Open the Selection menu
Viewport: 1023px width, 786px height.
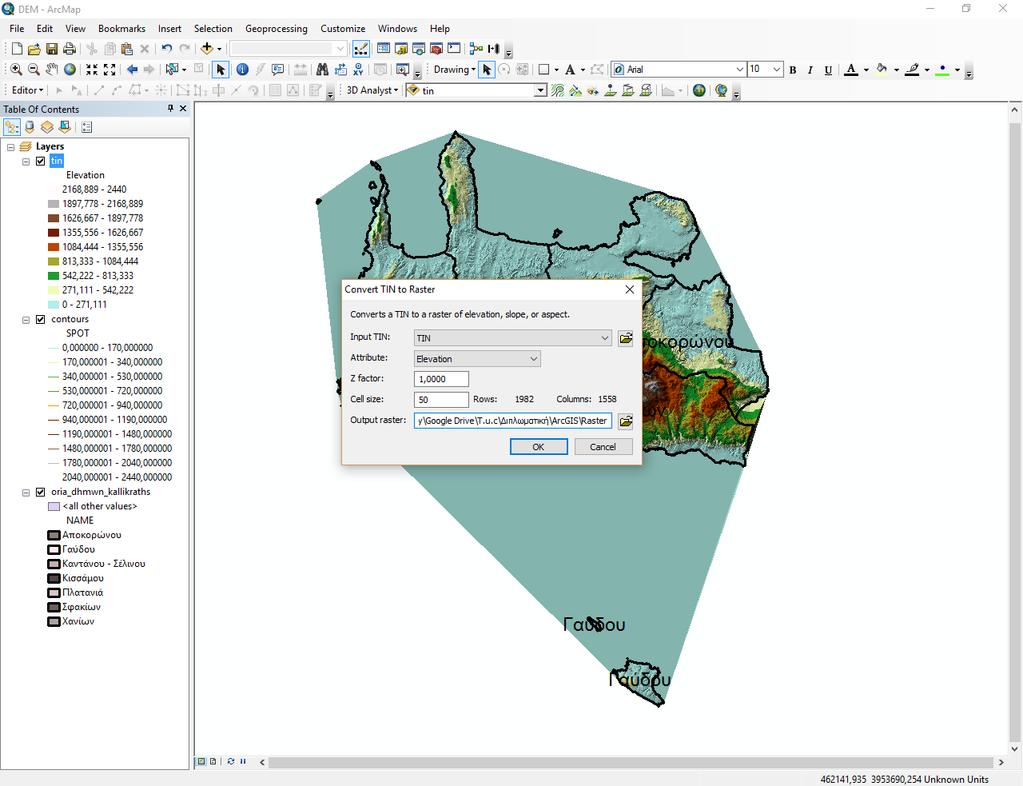(213, 29)
